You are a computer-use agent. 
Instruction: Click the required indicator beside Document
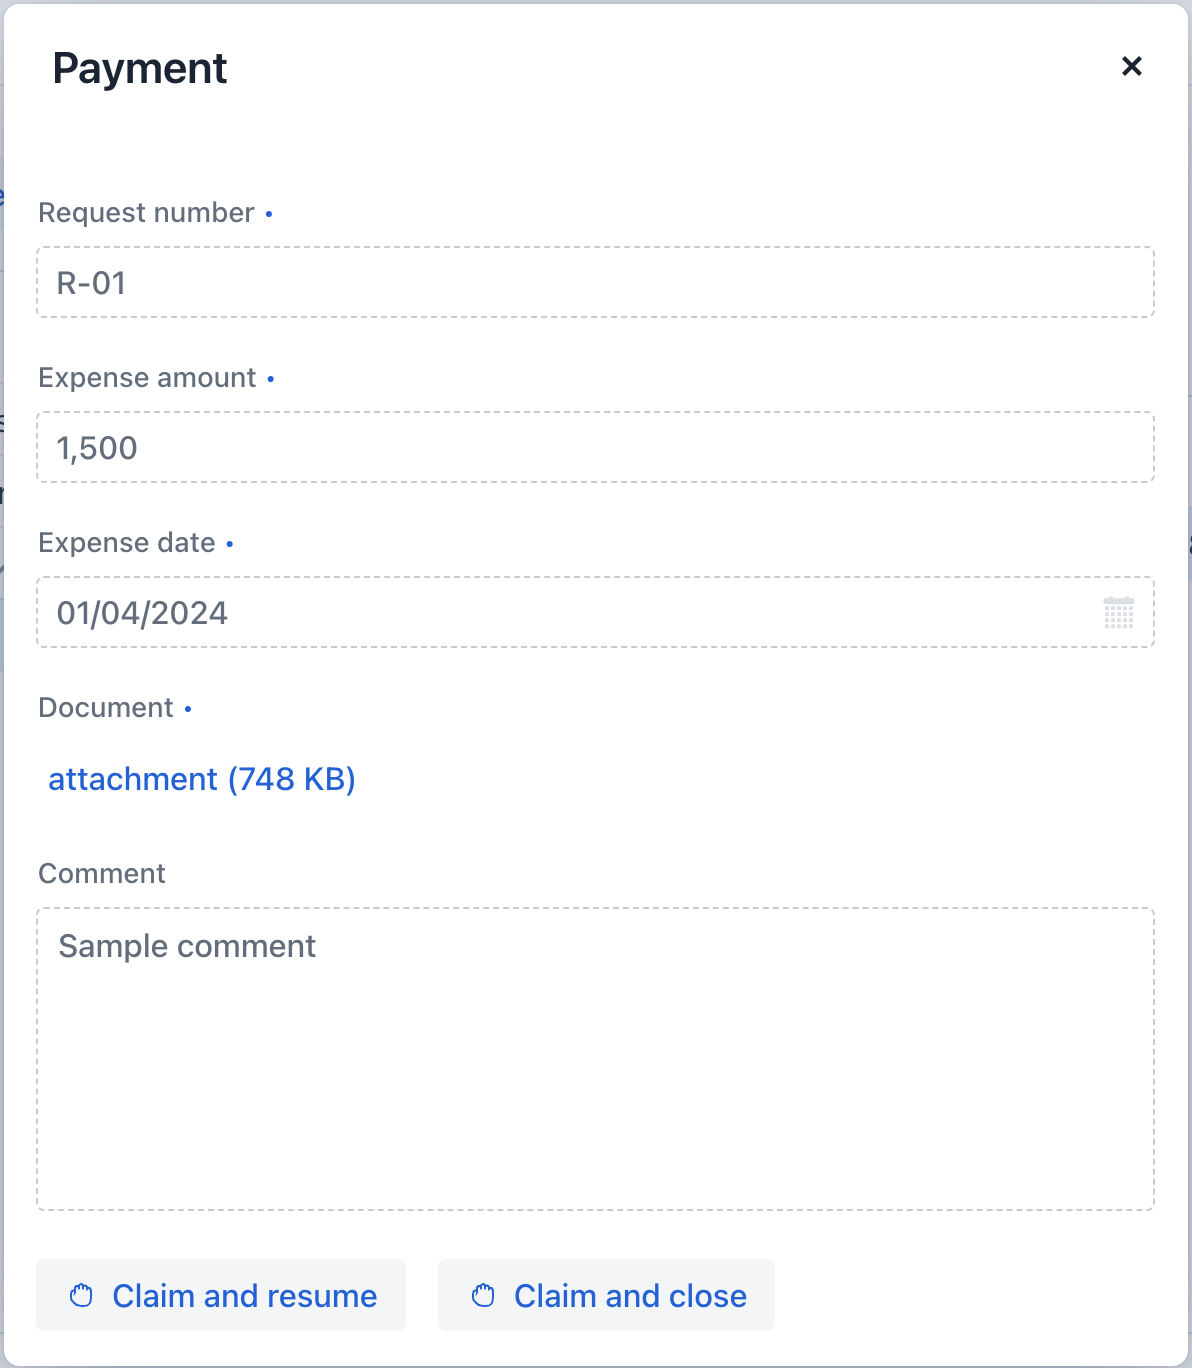[187, 709]
